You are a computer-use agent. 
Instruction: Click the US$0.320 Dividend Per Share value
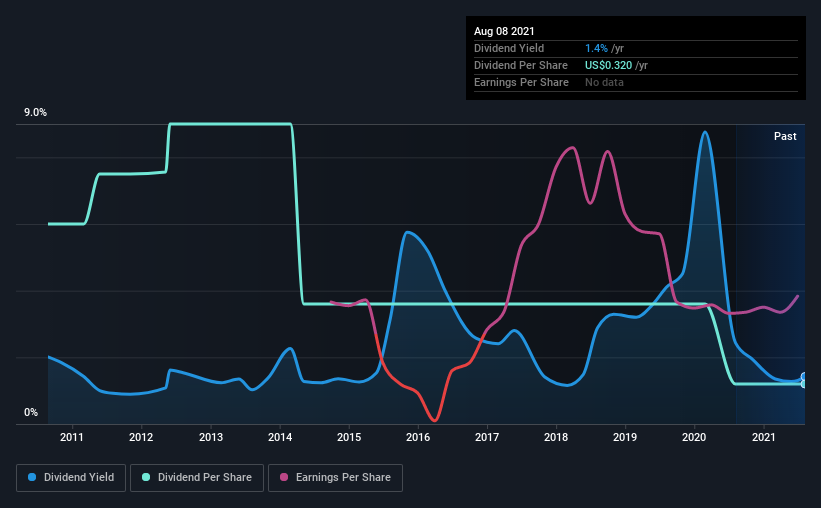[608, 65]
